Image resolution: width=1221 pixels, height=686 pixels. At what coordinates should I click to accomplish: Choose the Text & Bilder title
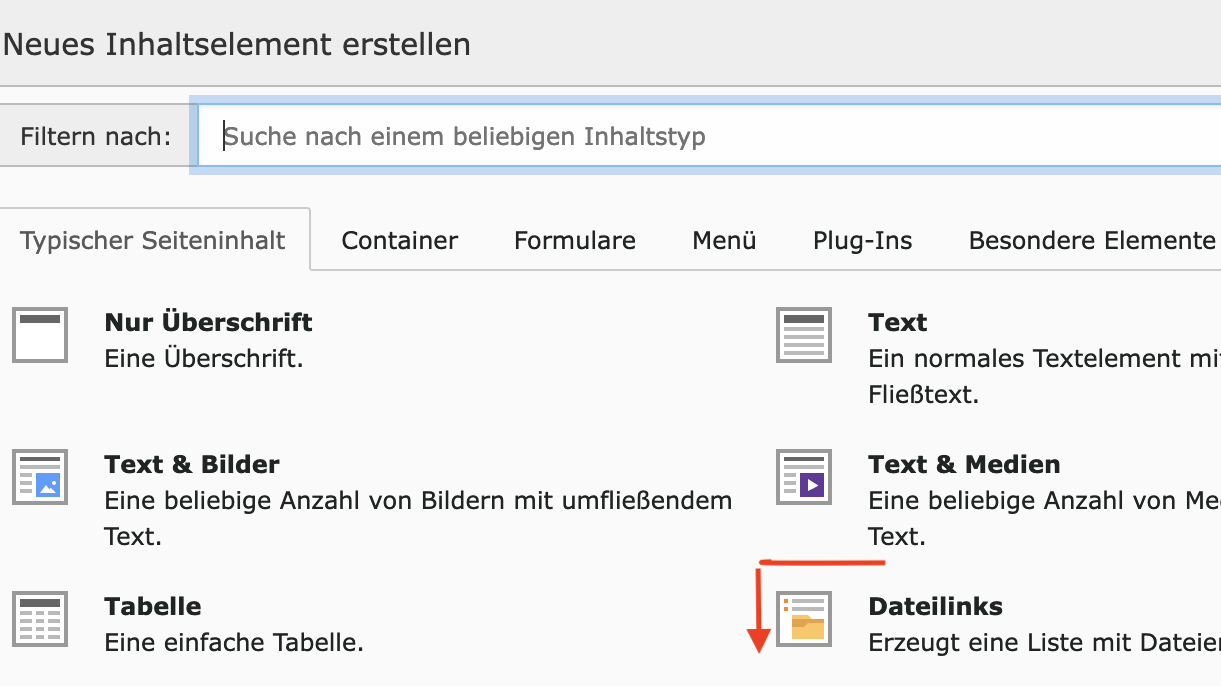pyautogui.click(x=192, y=464)
